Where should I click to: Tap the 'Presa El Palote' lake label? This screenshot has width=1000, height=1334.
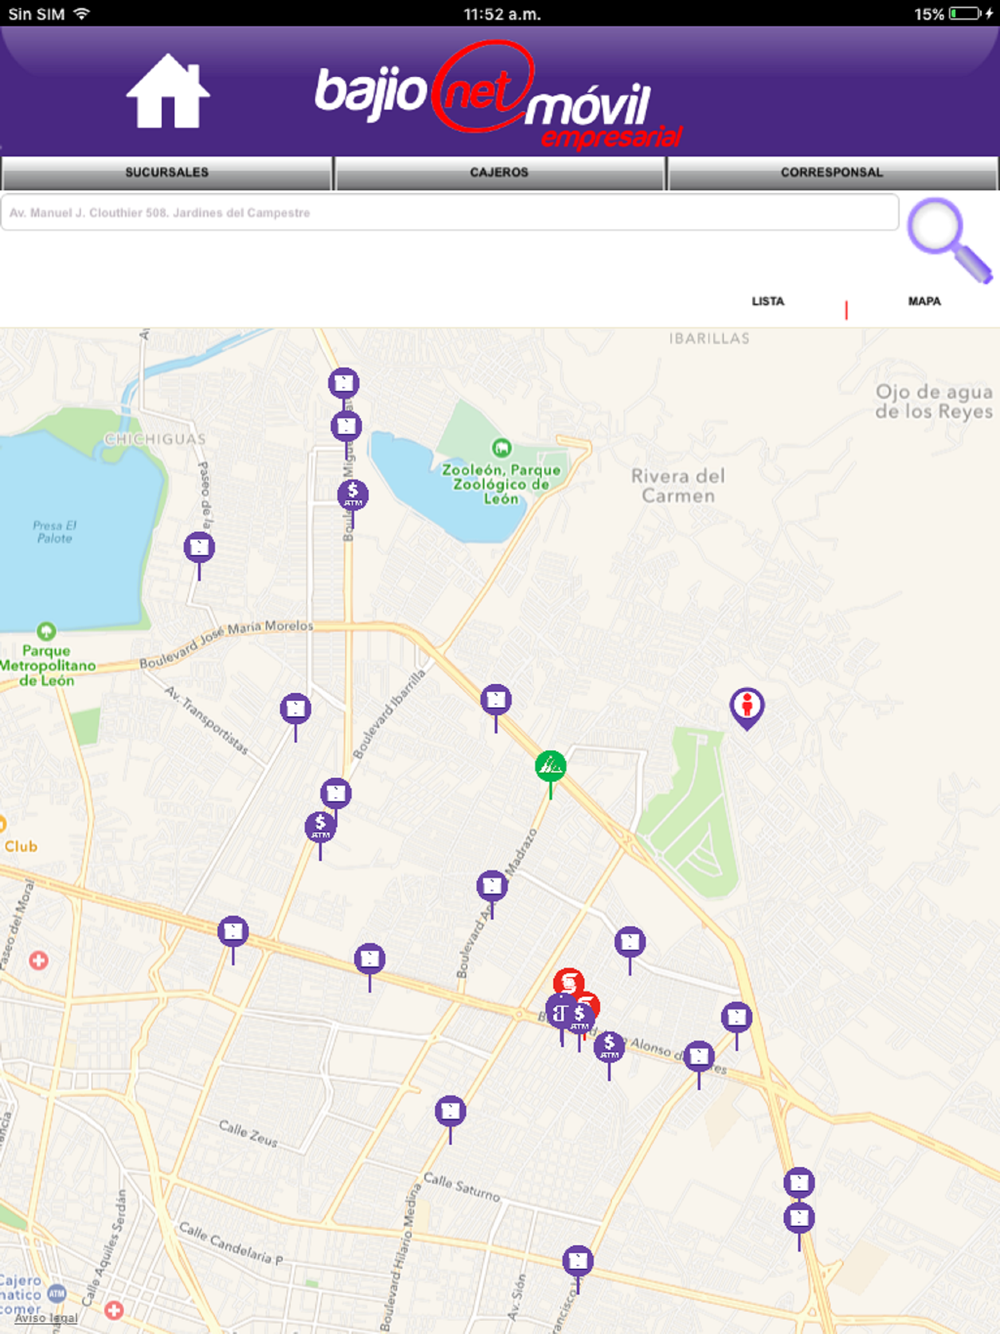click(x=55, y=531)
